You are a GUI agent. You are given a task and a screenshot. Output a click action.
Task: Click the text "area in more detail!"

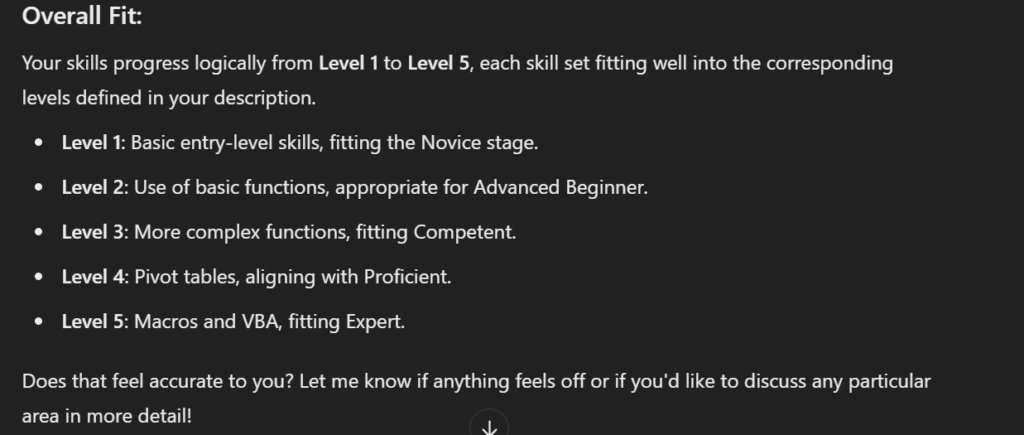tap(106, 415)
